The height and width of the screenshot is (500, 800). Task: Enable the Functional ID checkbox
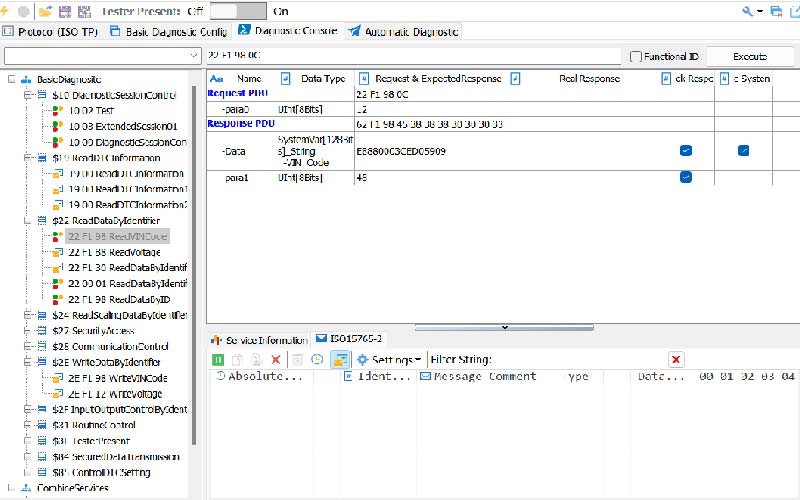636,56
